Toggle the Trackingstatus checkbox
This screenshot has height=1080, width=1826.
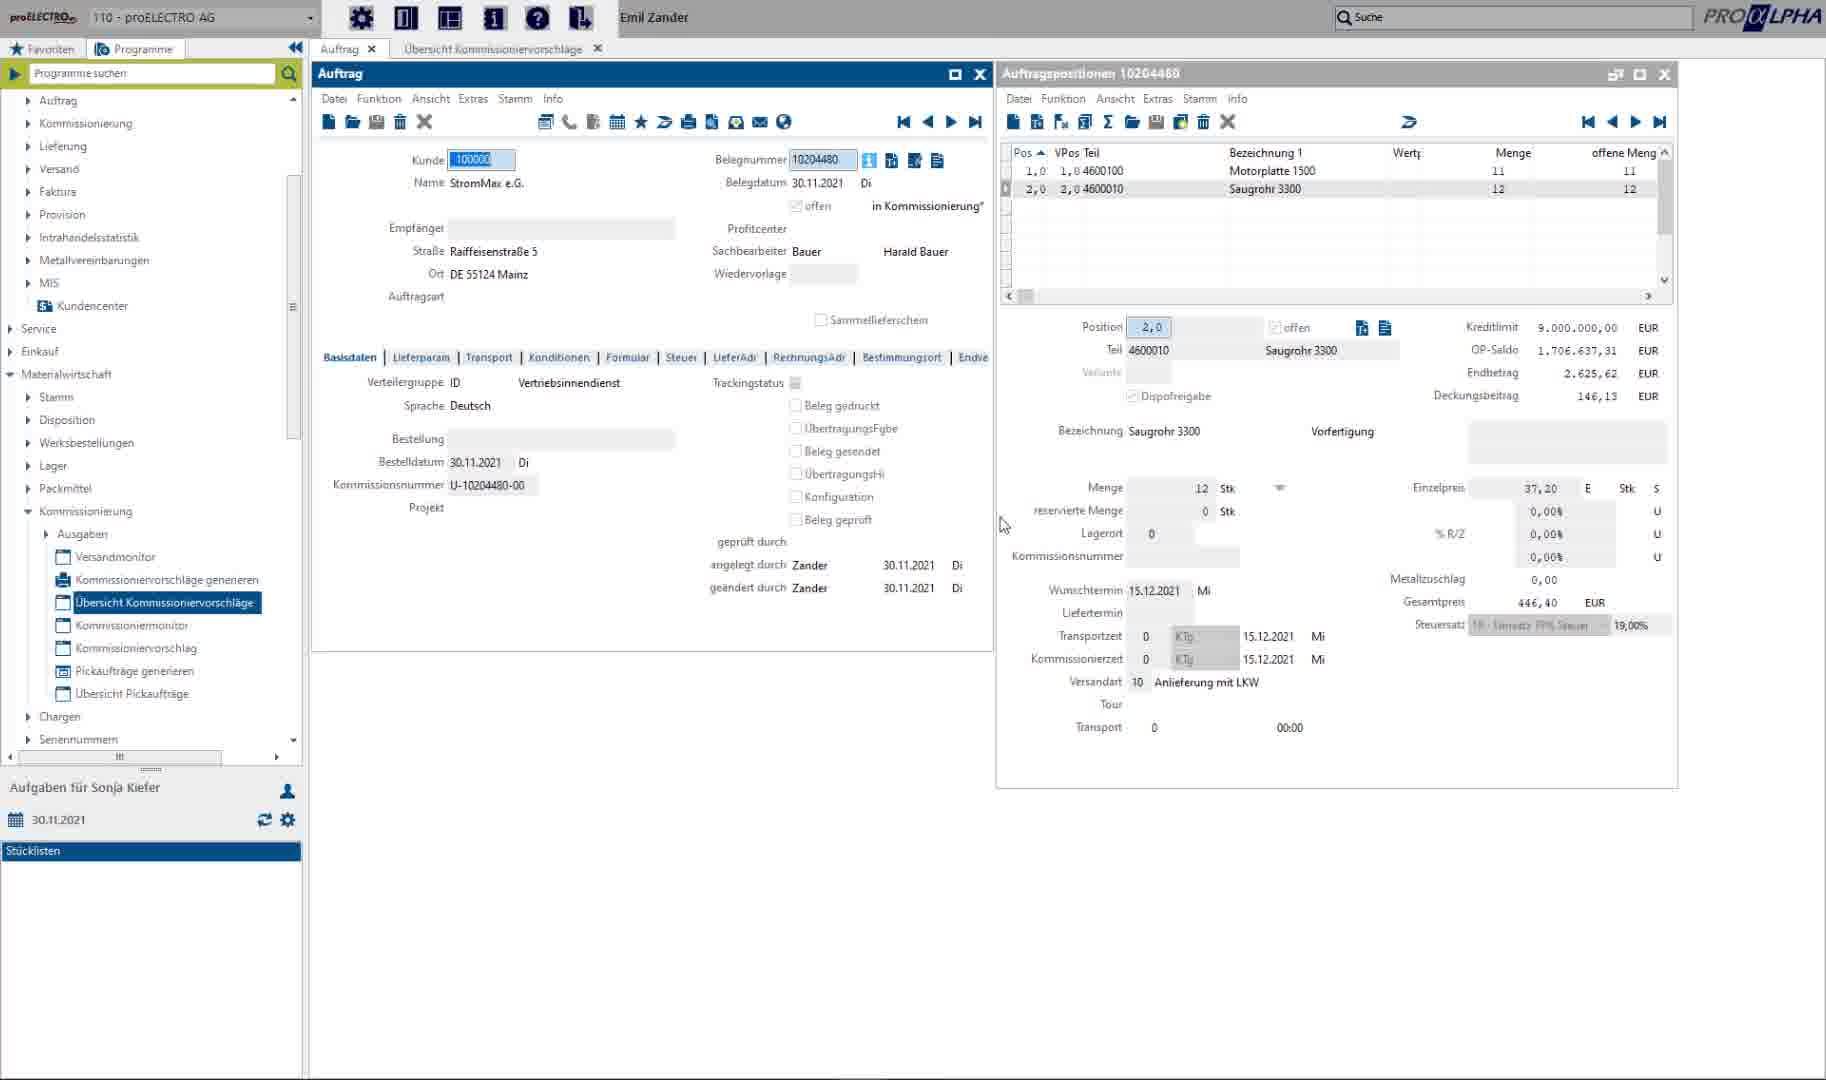click(x=796, y=383)
